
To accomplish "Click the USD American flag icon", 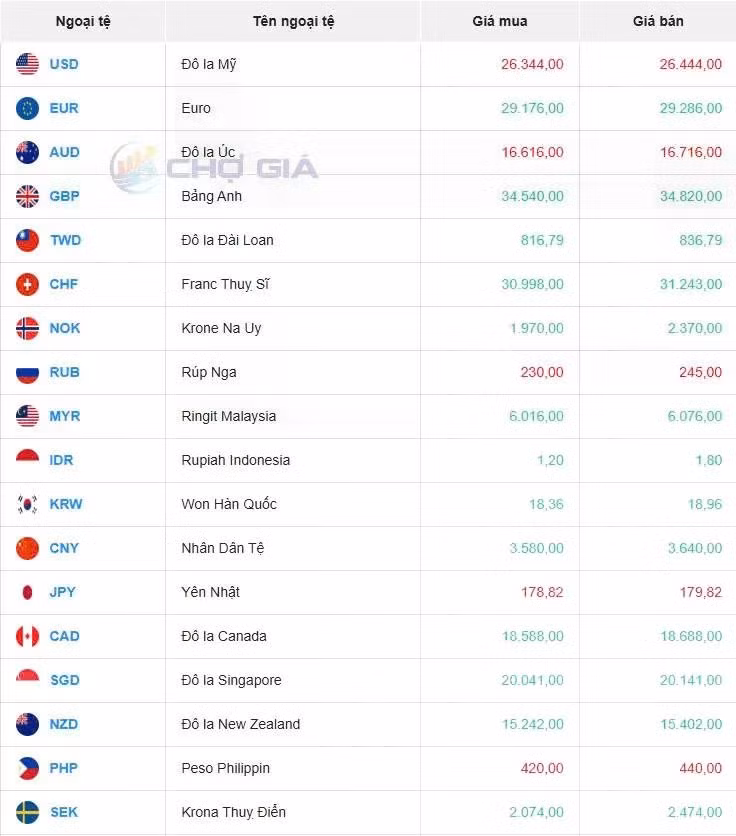I will 27,64.
